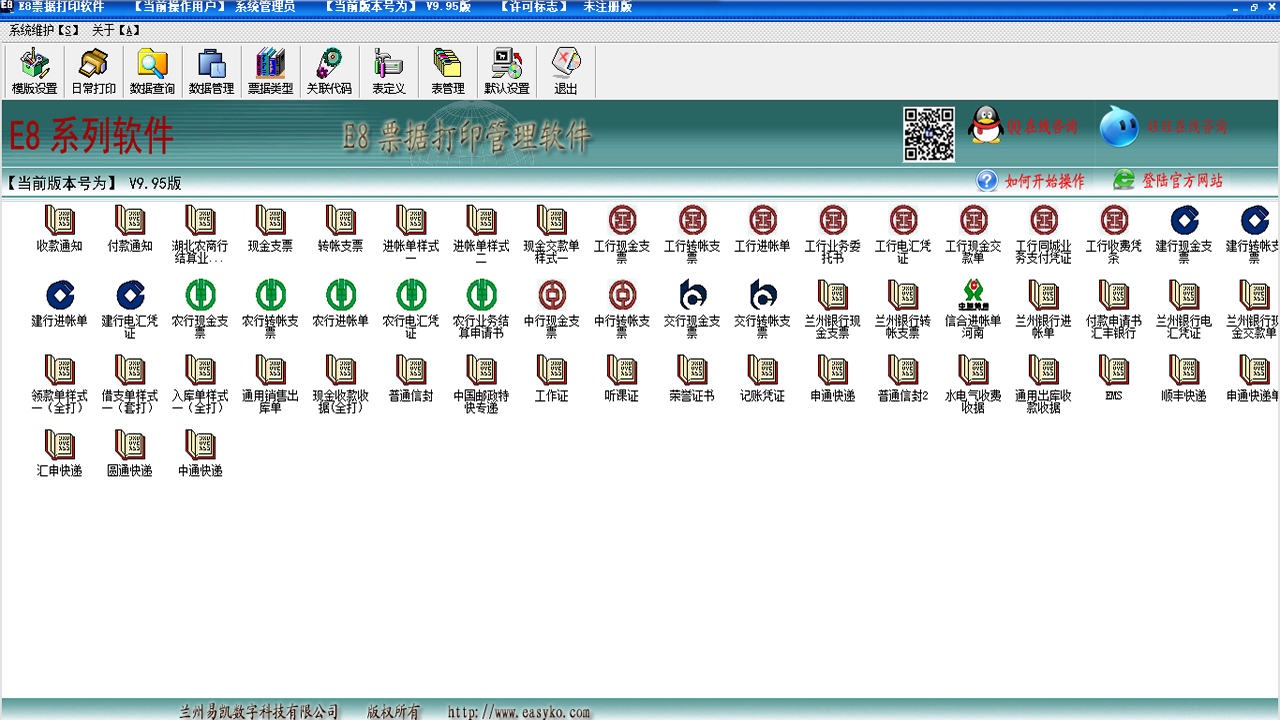Select the 收款通知 template
The image size is (1280, 720).
[x=59, y=228]
